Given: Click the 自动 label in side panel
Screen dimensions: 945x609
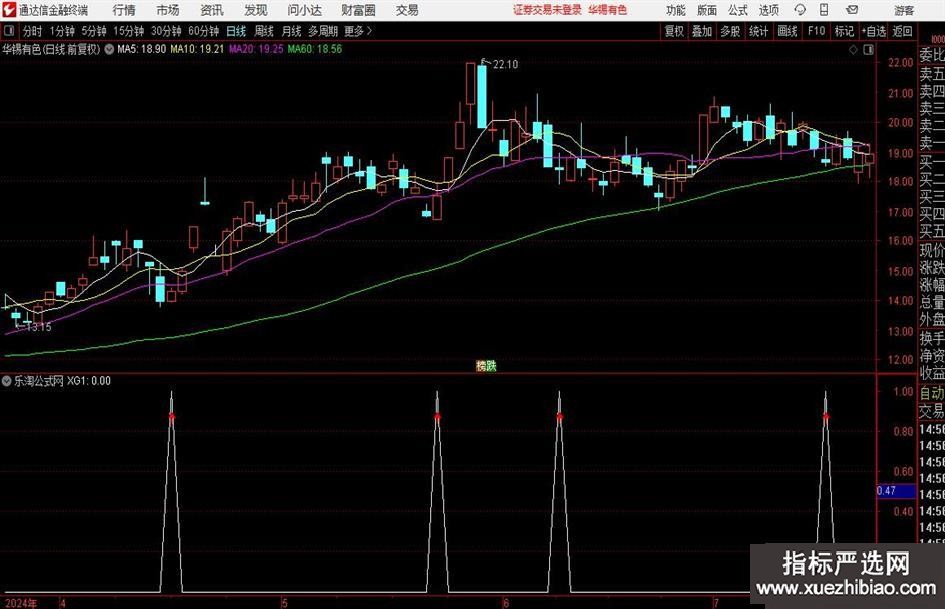Looking at the screenshot, I should point(932,393).
